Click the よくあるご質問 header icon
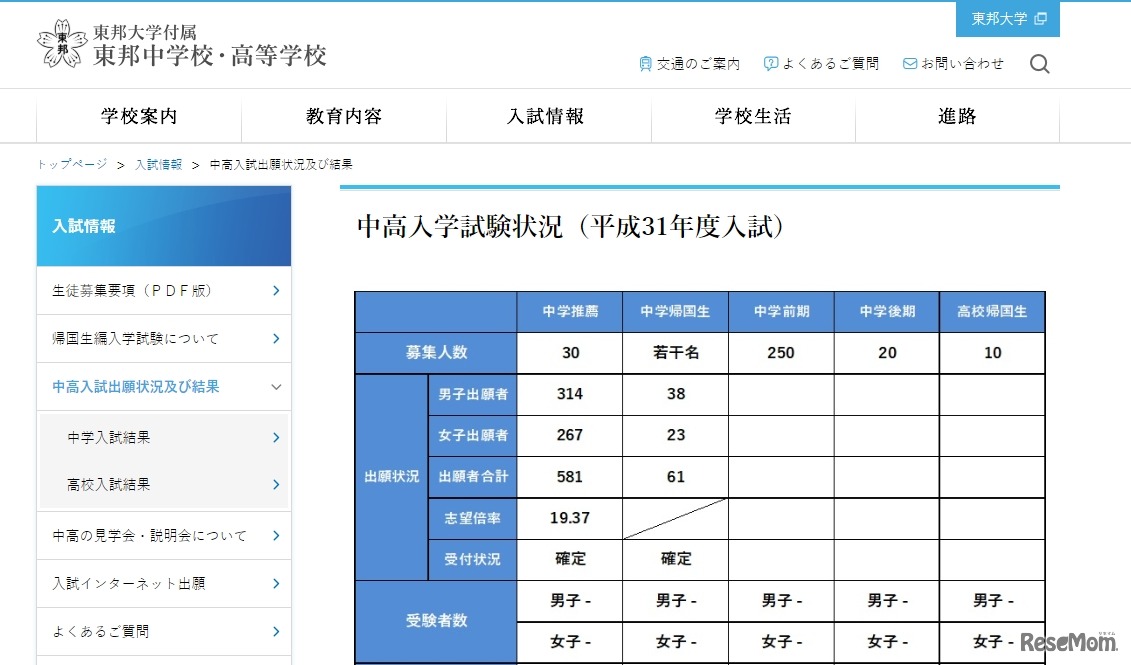The image size is (1131, 665). pyautogui.click(x=770, y=64)
